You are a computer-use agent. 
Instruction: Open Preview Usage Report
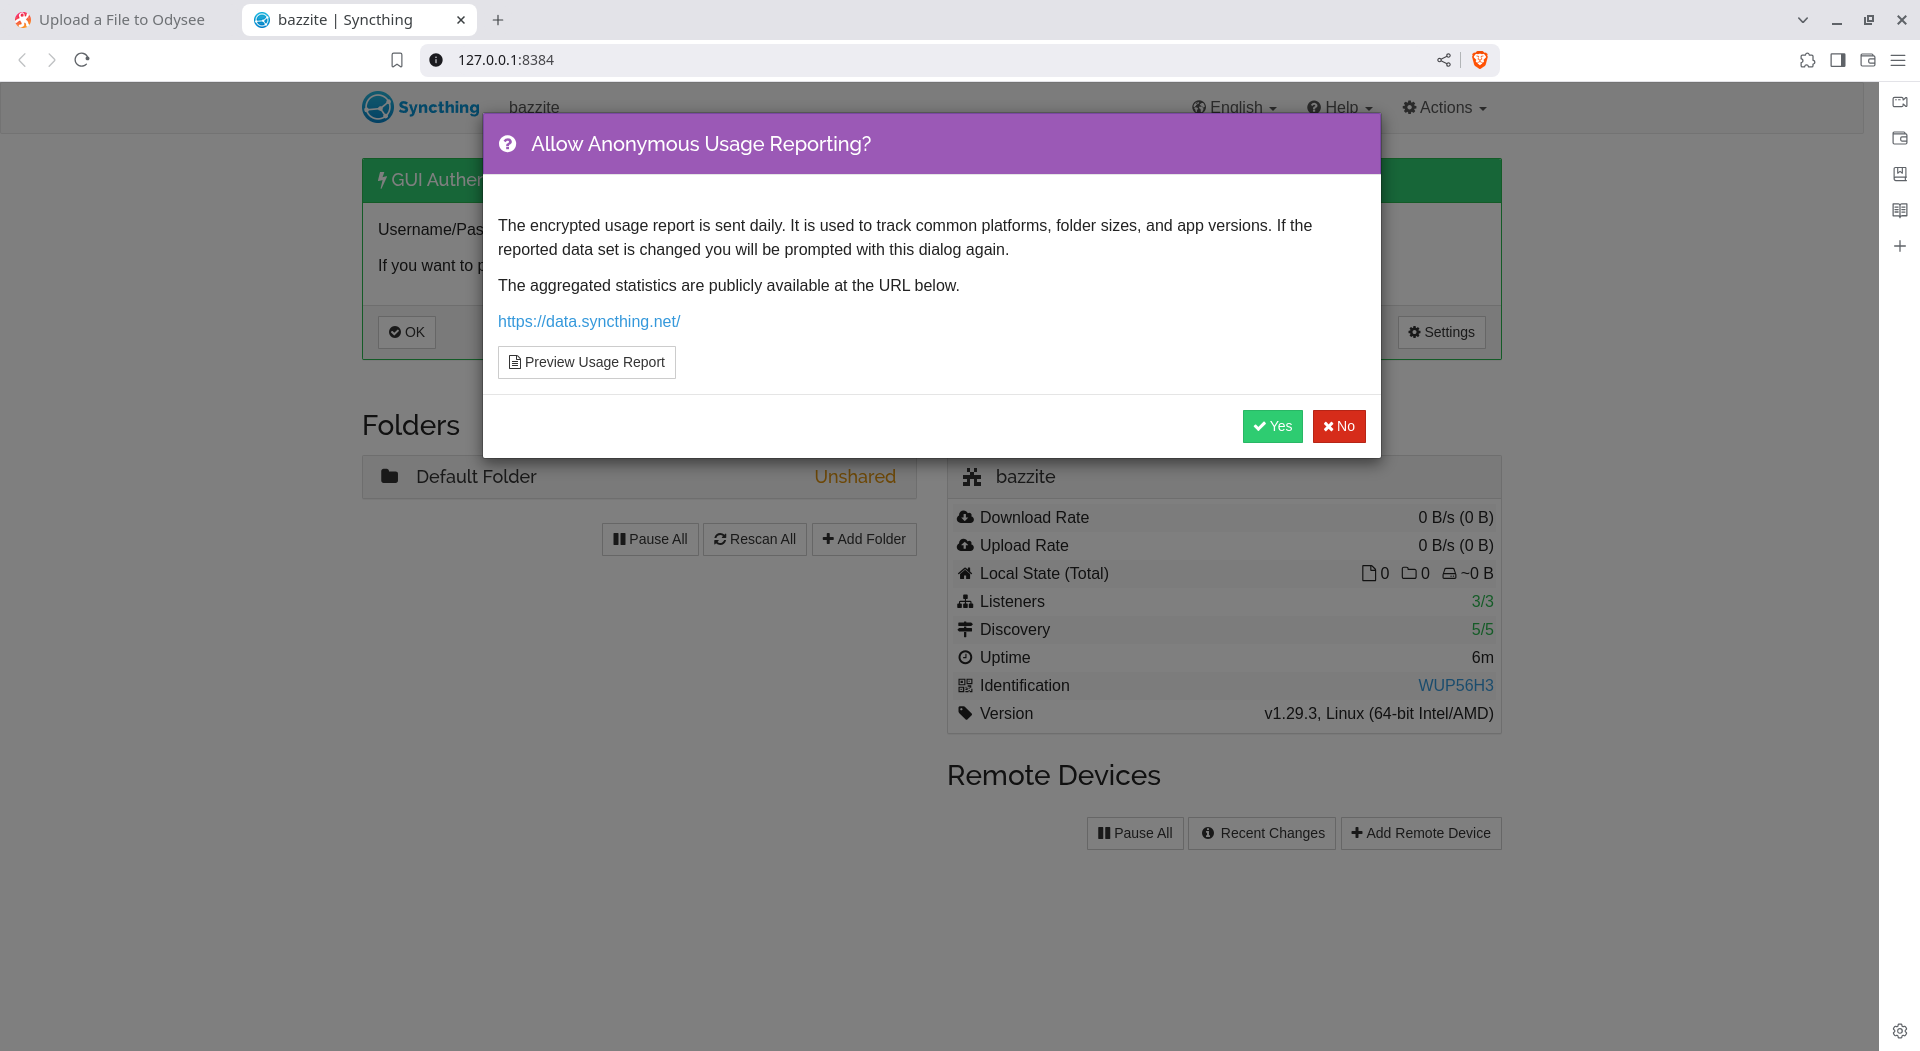(587, 362)
